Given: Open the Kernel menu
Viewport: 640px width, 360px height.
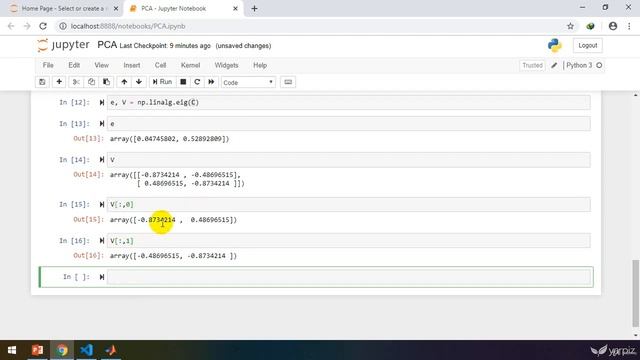Looking at the screenshot, I should tap(191, 65).
